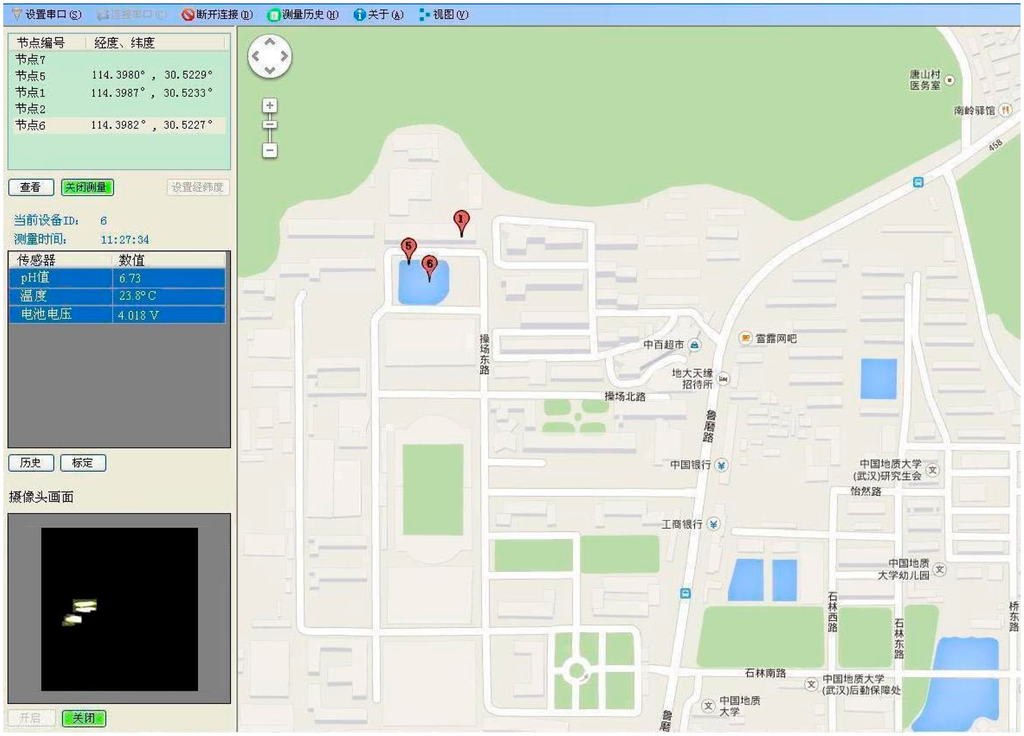Click map marker 6 on the pond

pos(430,266)
